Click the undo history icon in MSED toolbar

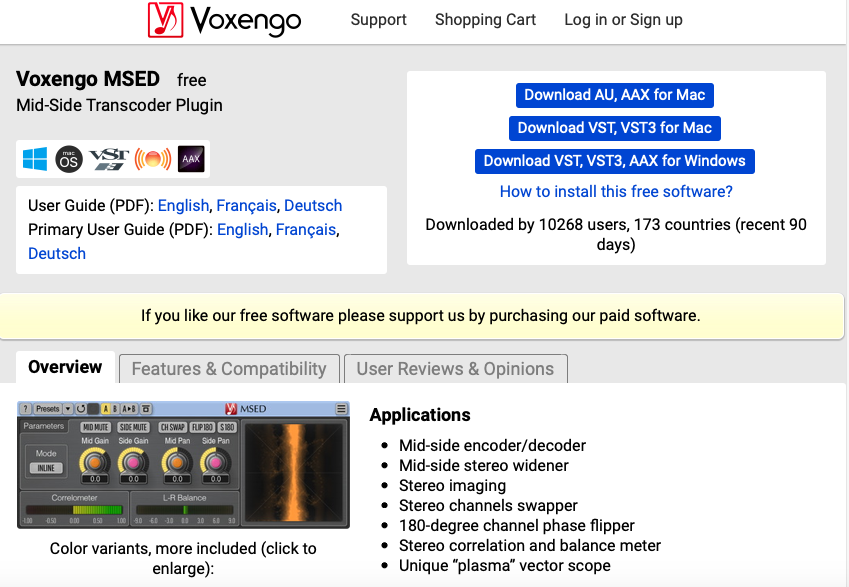pyautogui.click(x=80, y=408)
